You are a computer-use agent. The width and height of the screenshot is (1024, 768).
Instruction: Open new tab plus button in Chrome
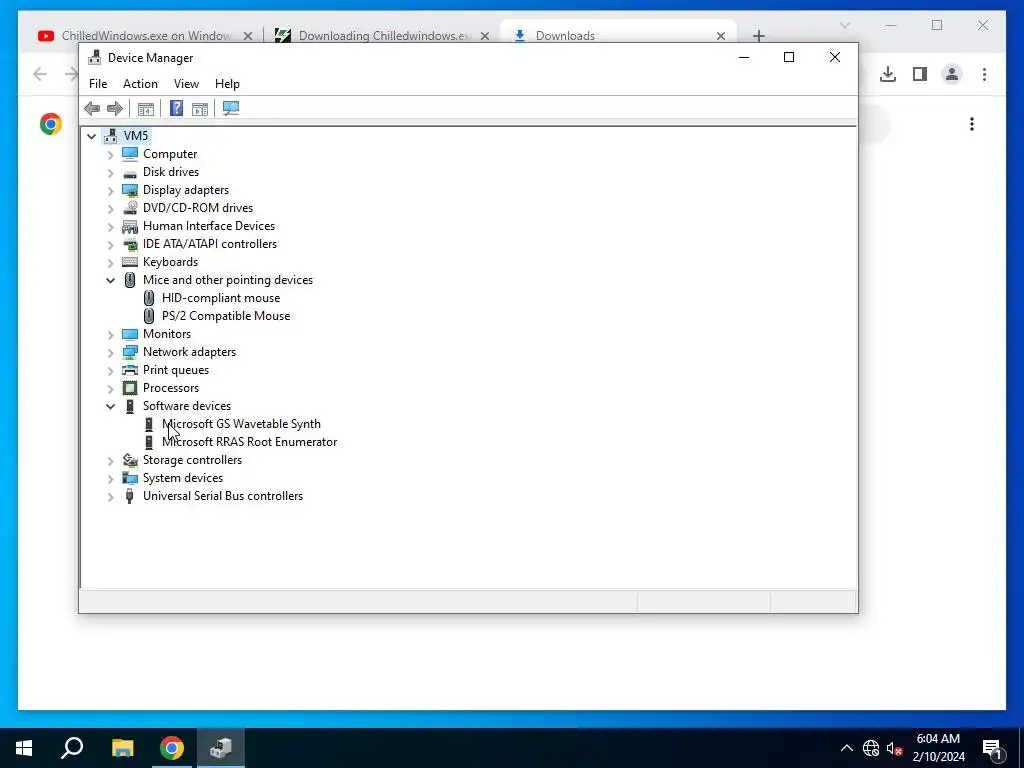point(758,36)
